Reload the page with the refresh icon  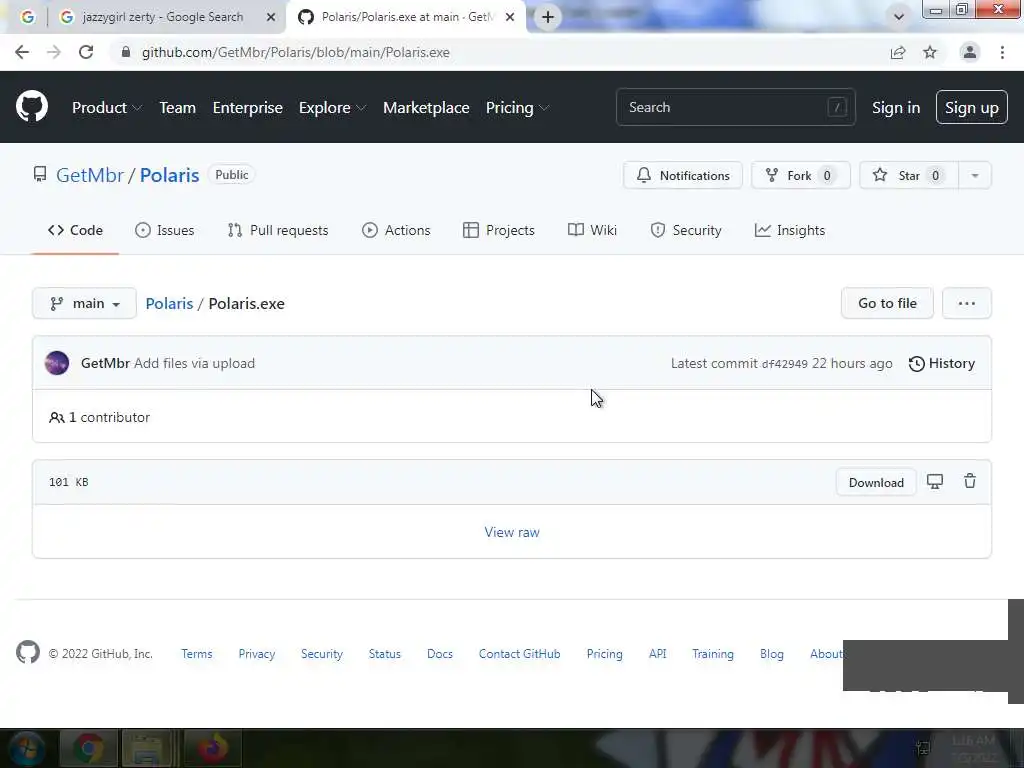[x=86, y=52]
